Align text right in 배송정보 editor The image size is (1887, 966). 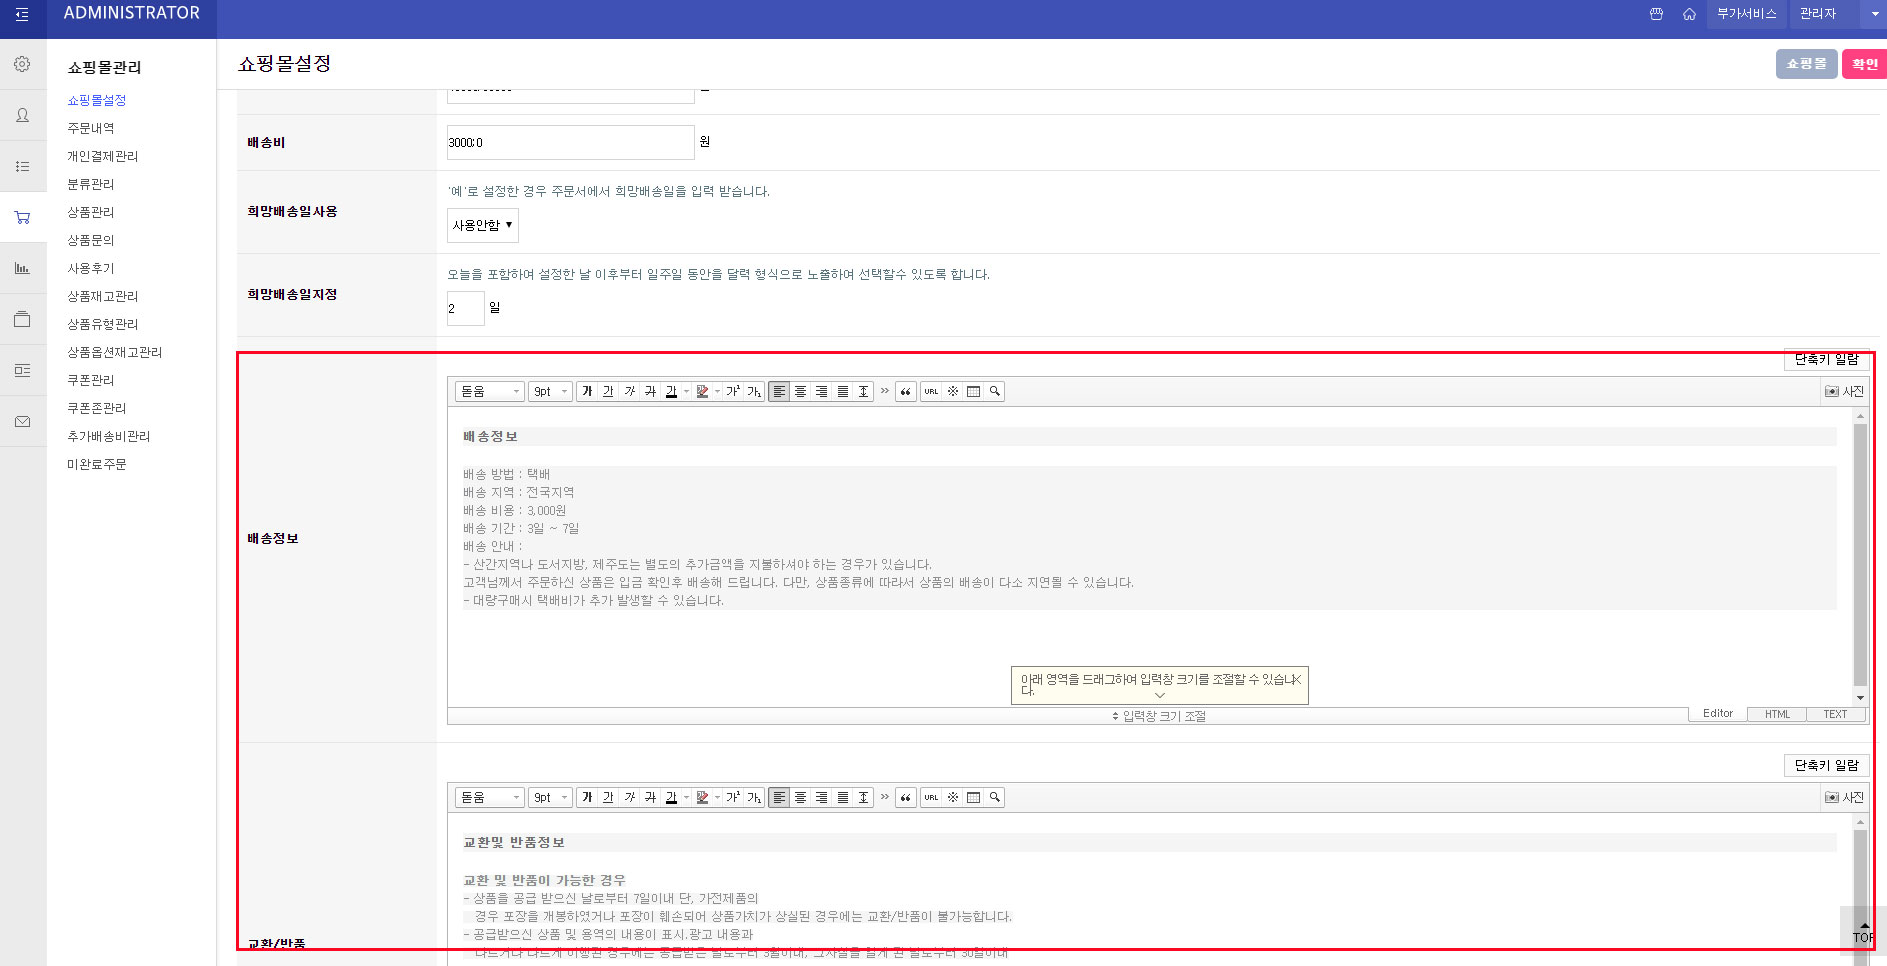coord(821,391)
